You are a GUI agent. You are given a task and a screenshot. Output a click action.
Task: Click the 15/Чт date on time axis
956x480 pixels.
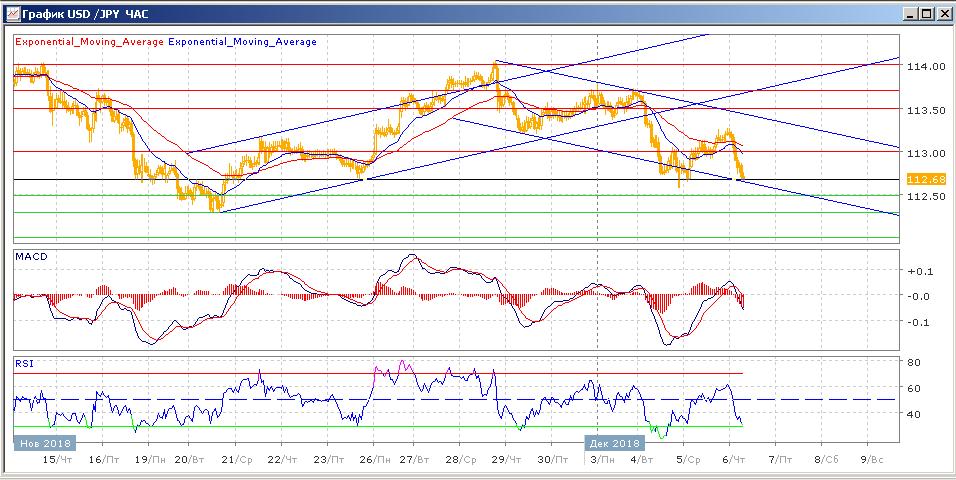click(x=57, y=460)
